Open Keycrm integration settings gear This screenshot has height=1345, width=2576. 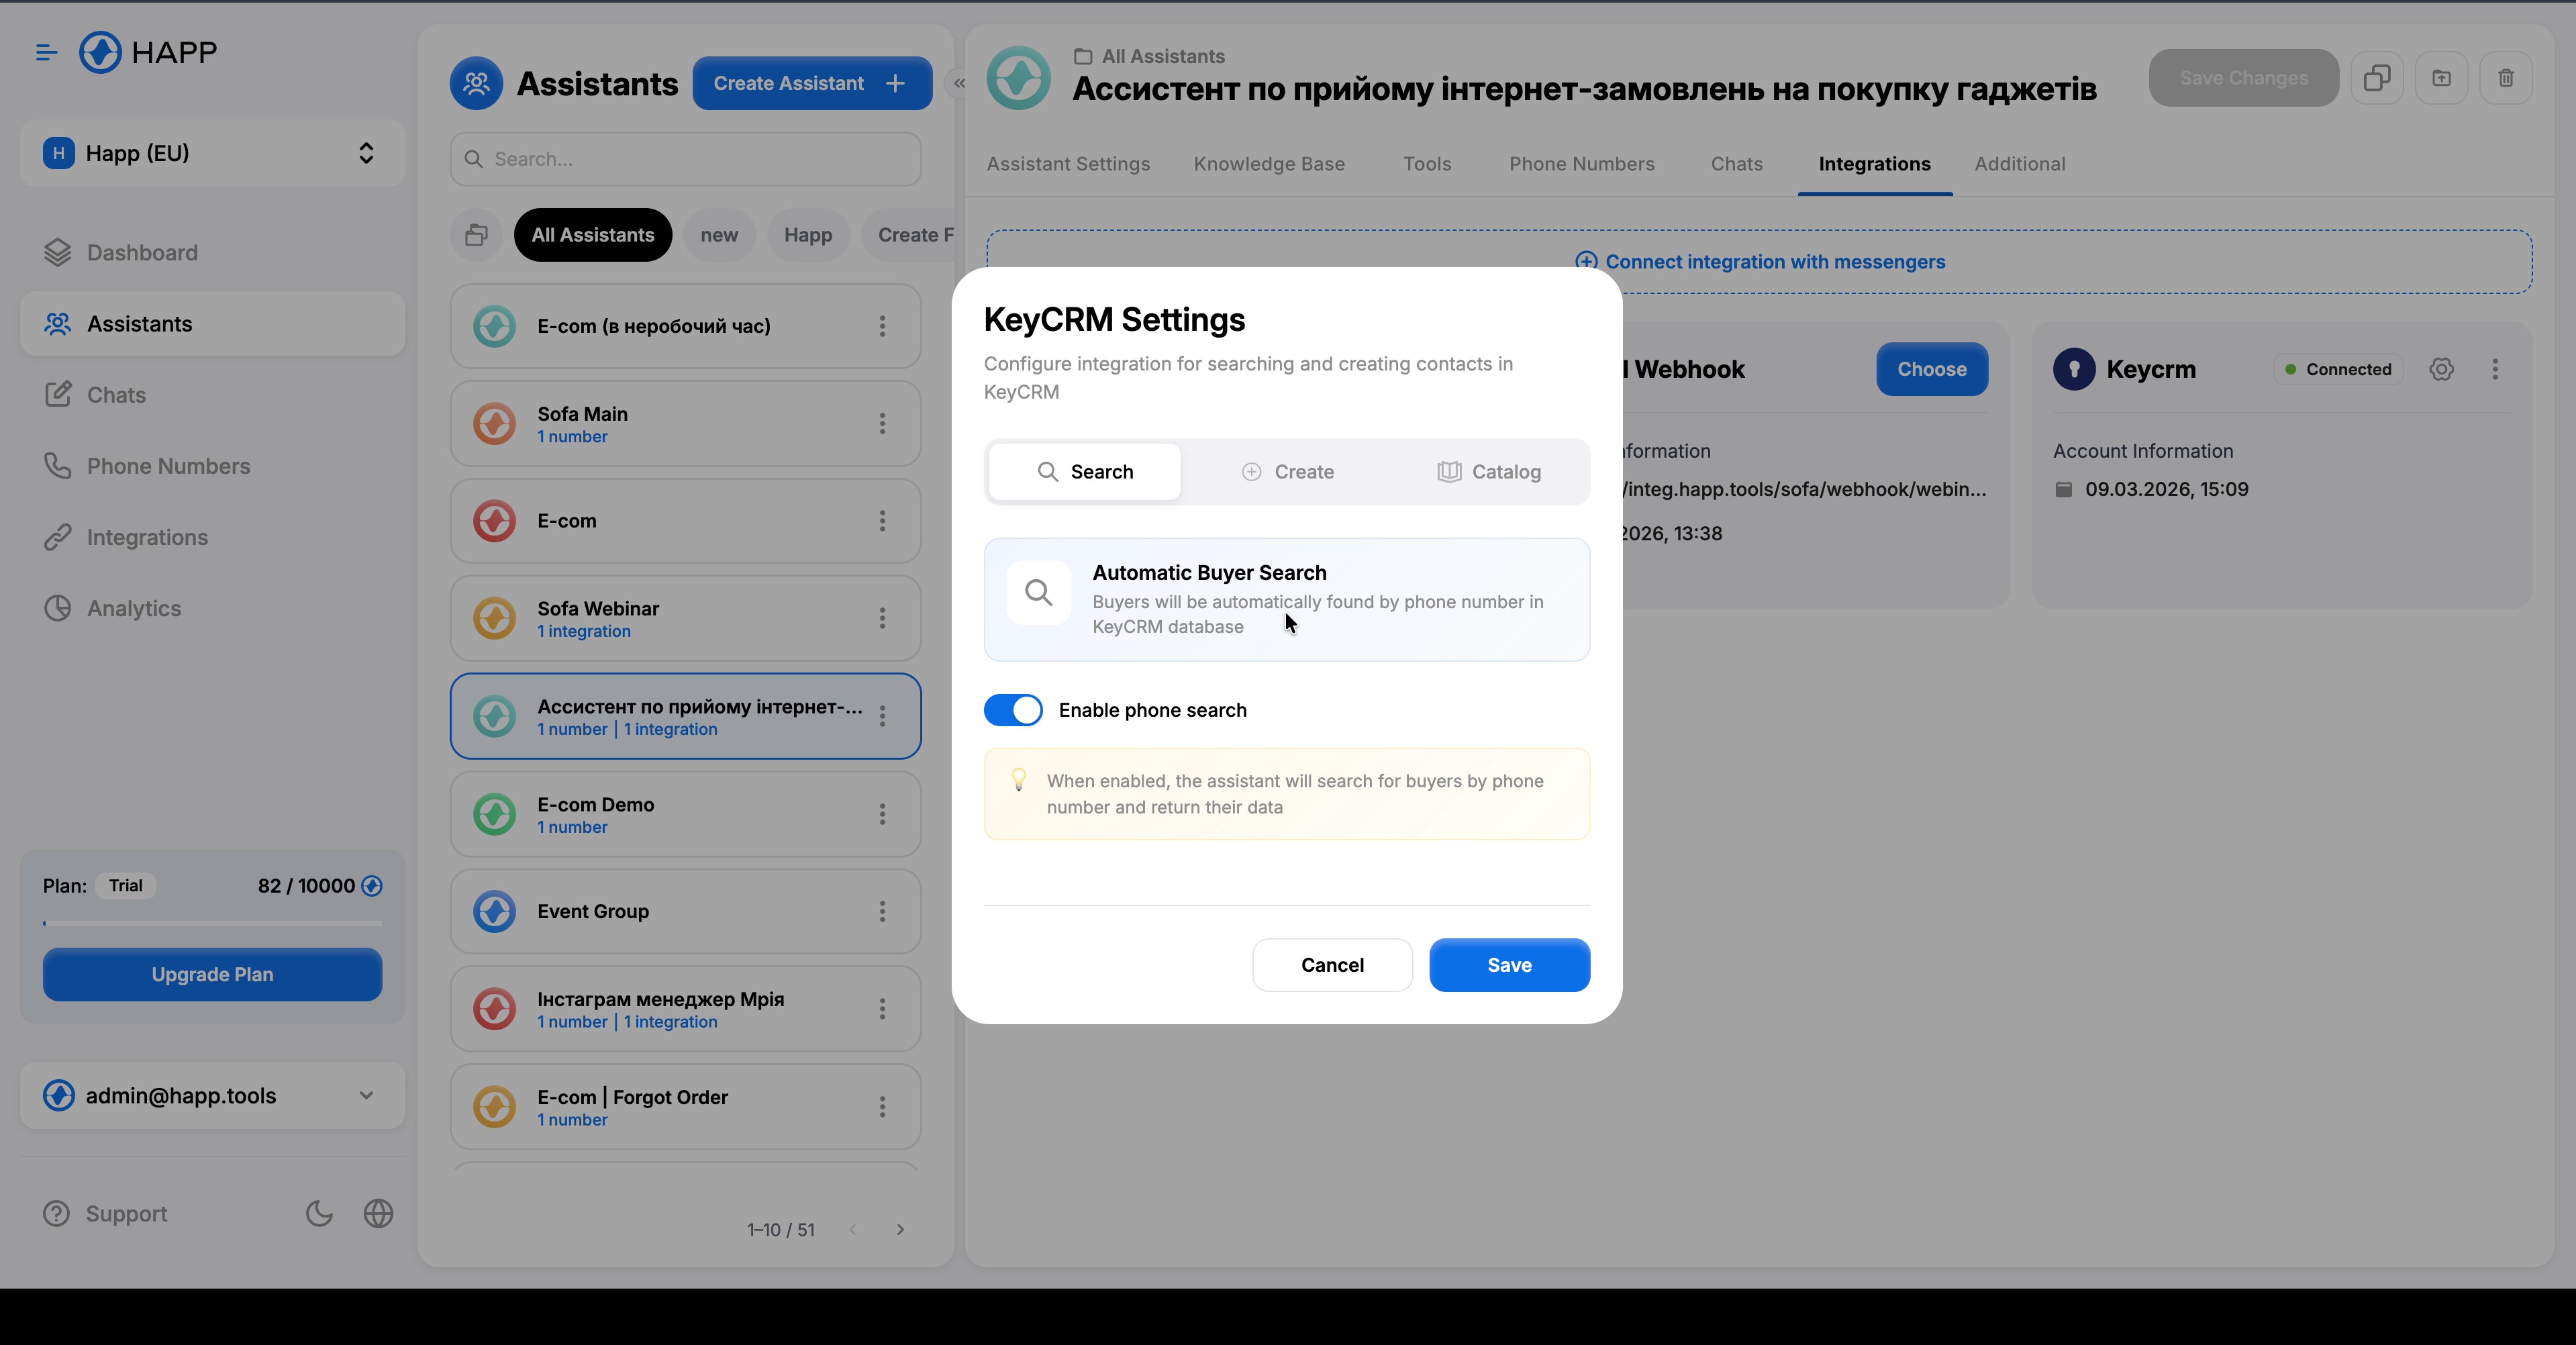point(2442,369)
